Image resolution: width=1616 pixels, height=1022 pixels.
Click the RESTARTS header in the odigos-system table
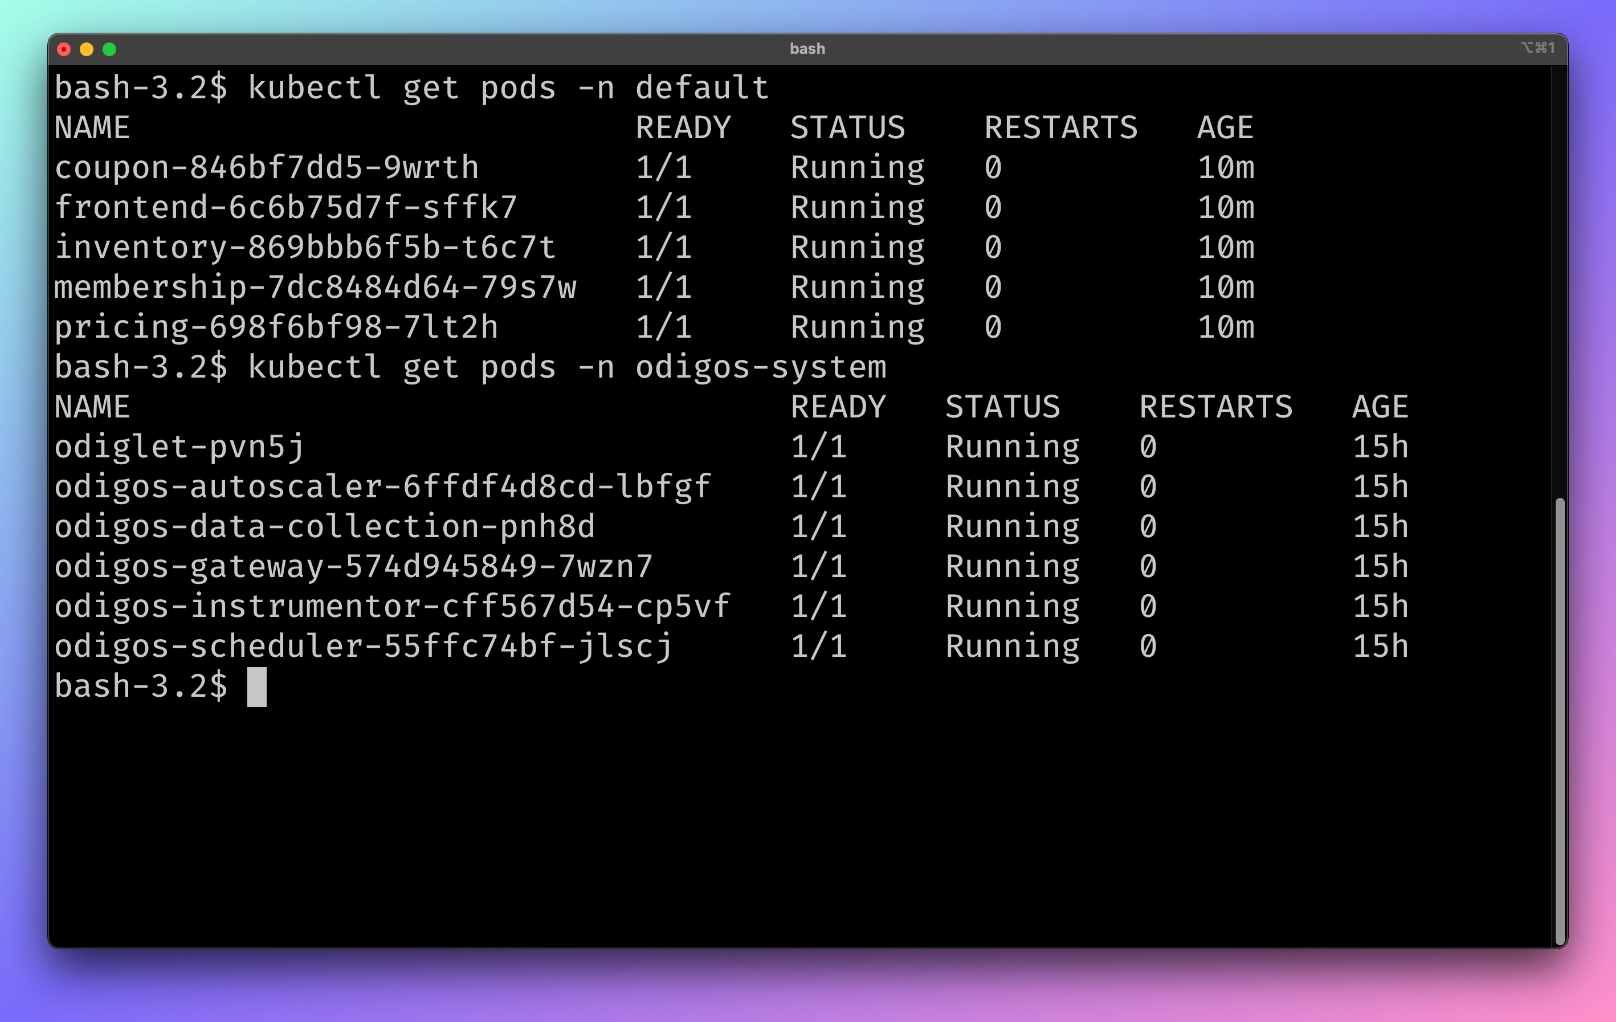(x=1216, y=407)
